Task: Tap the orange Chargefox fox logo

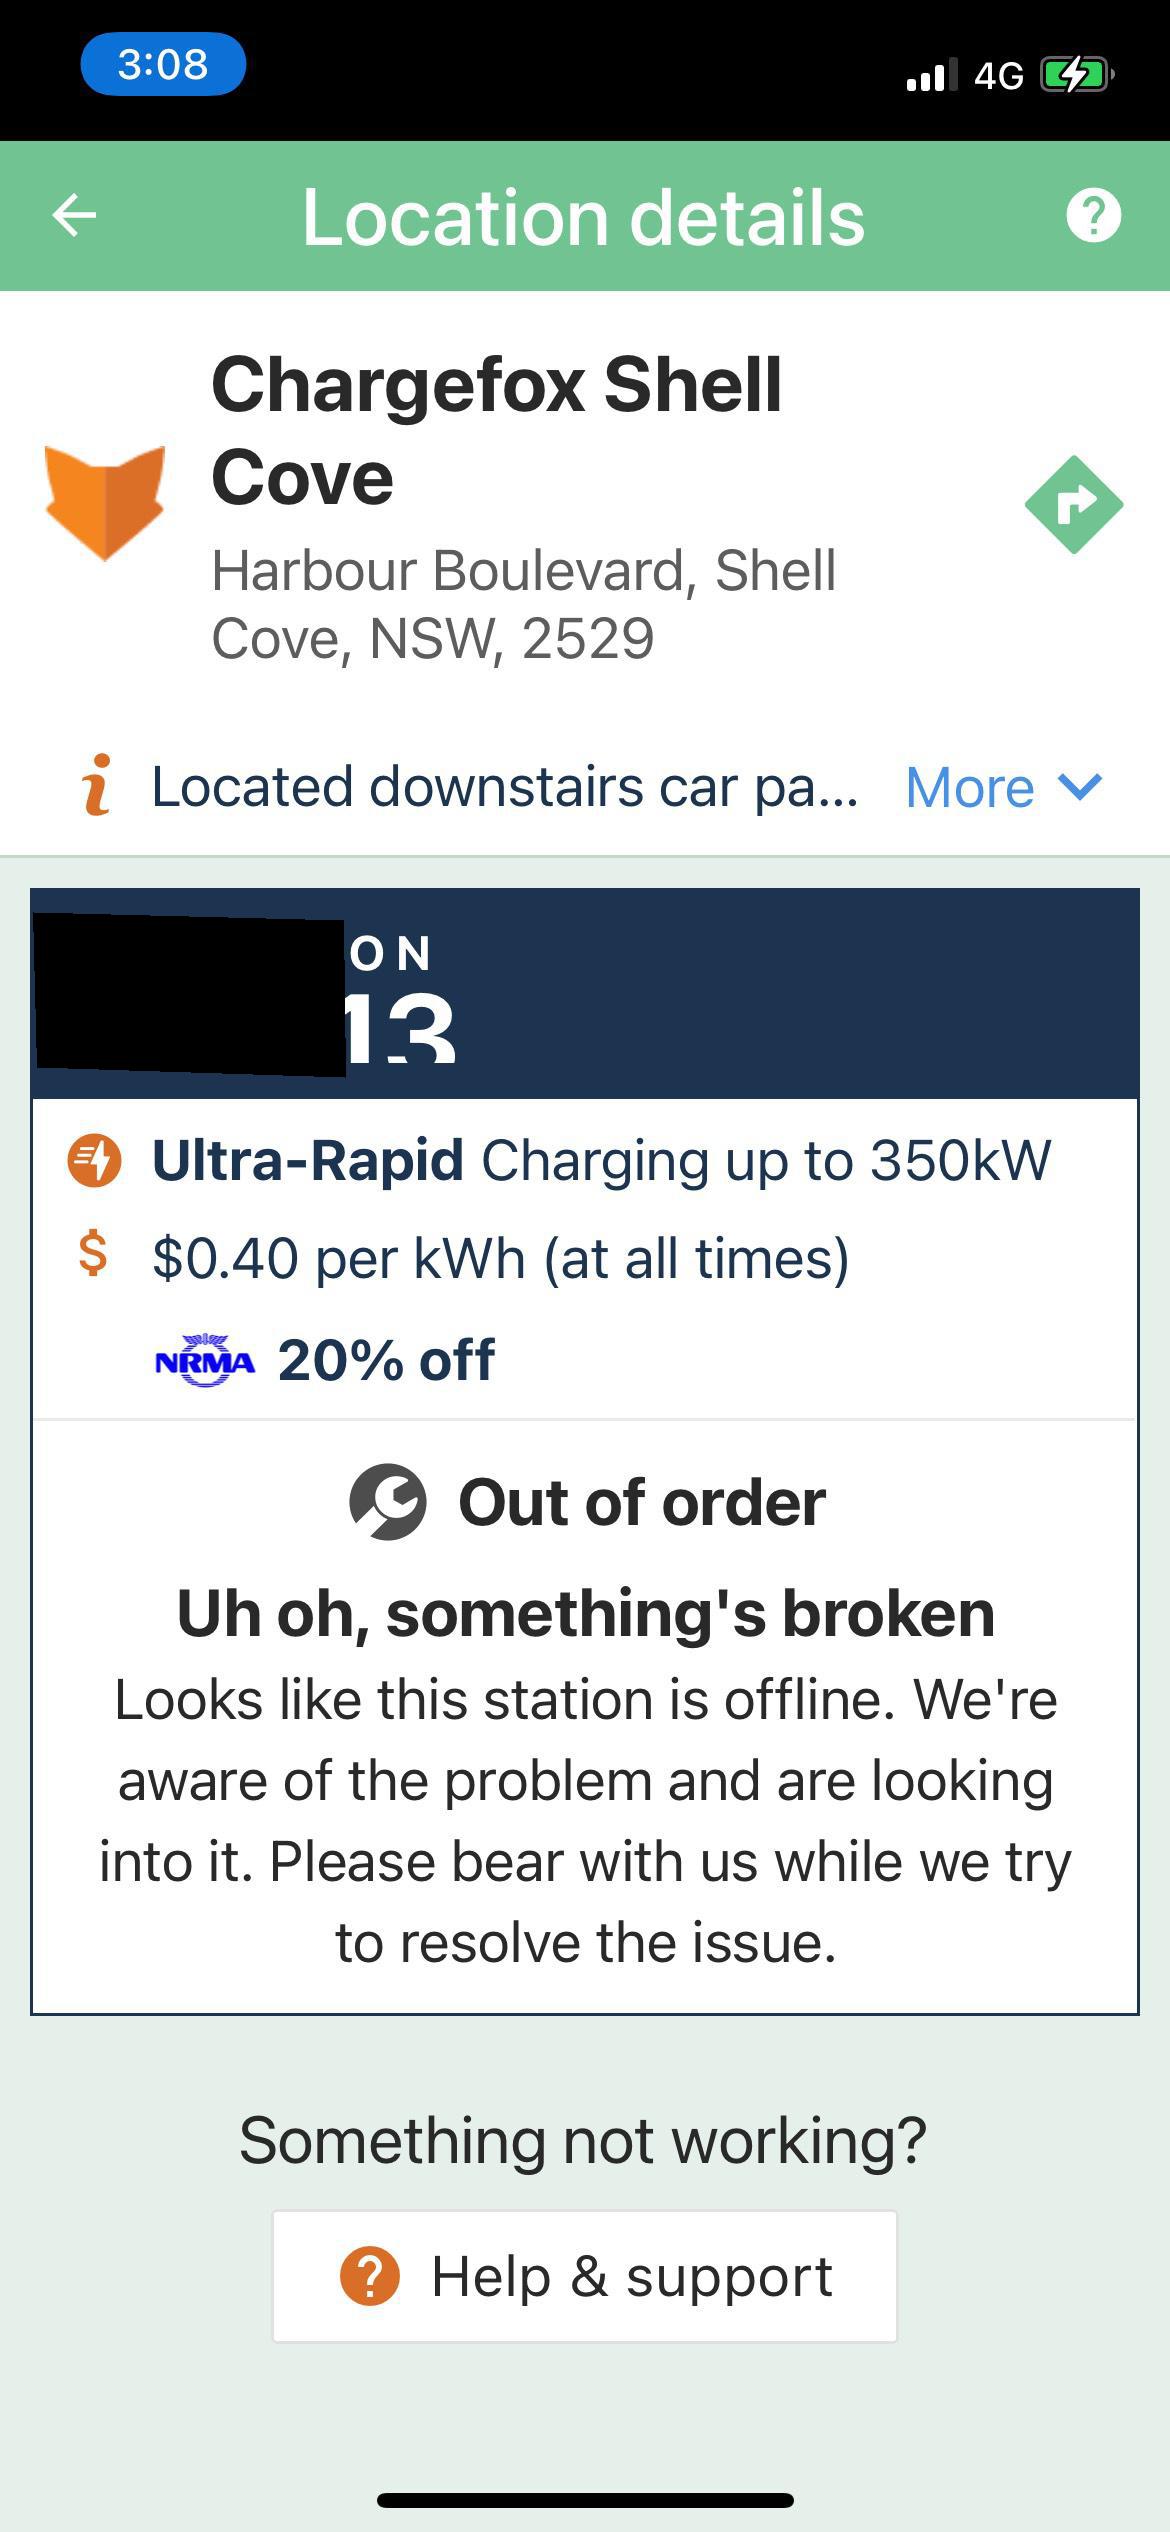Action: pos(105,502)
